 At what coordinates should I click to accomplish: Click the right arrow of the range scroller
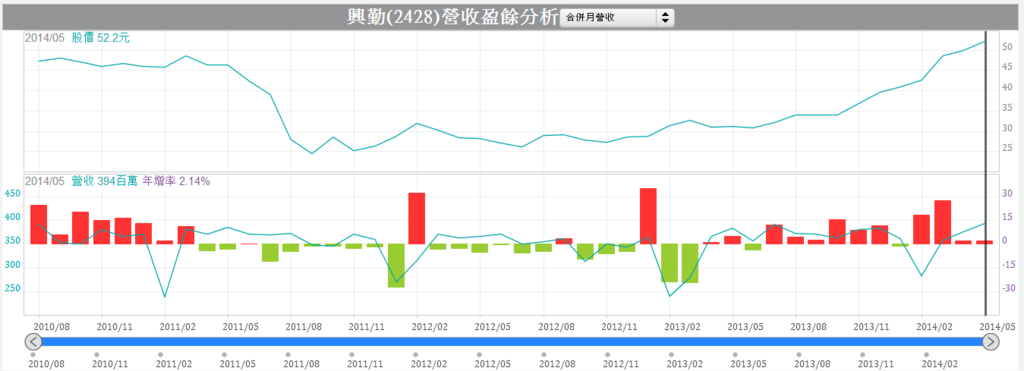(x=991, y=342)
